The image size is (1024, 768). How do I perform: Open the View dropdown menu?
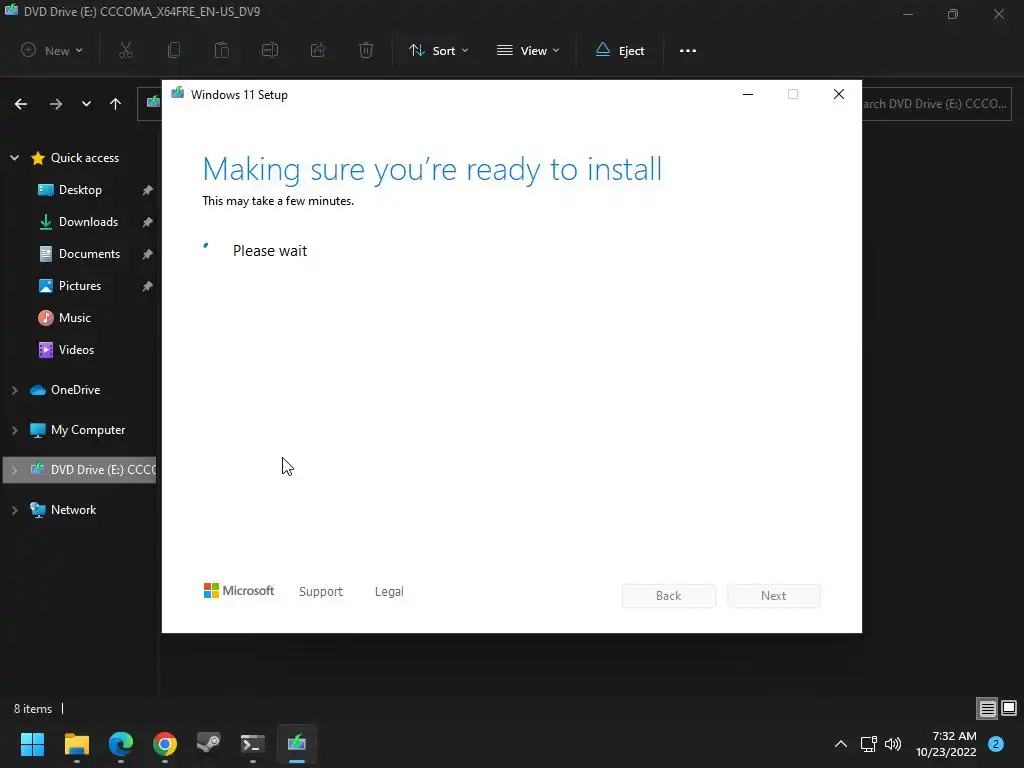click(528, 50)
